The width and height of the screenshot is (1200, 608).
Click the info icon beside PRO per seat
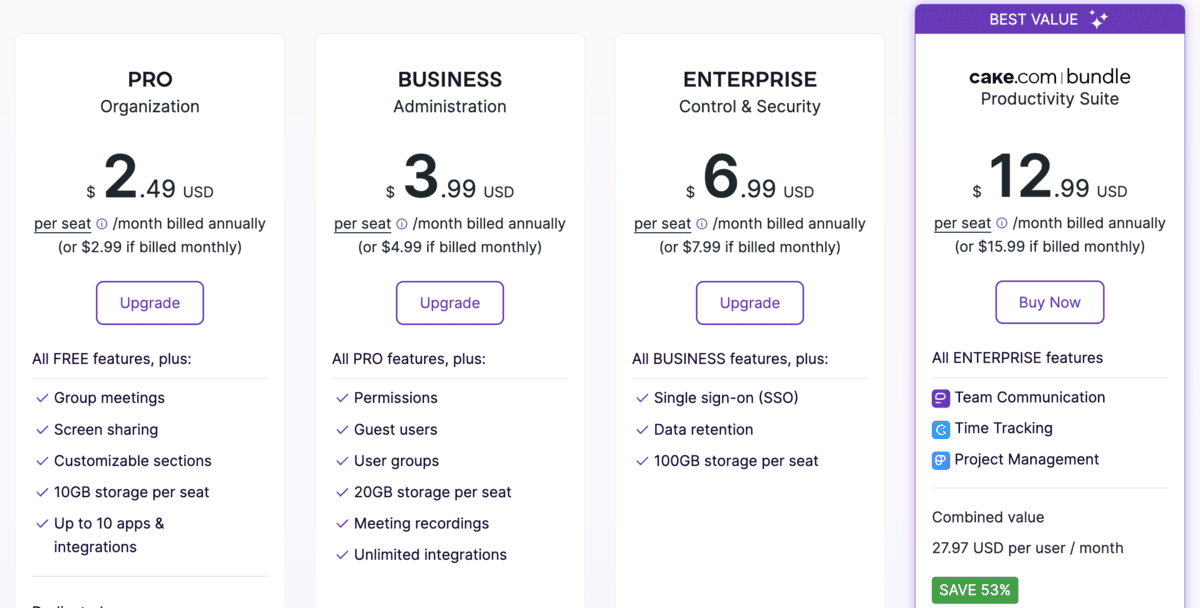tap(102, 225)
